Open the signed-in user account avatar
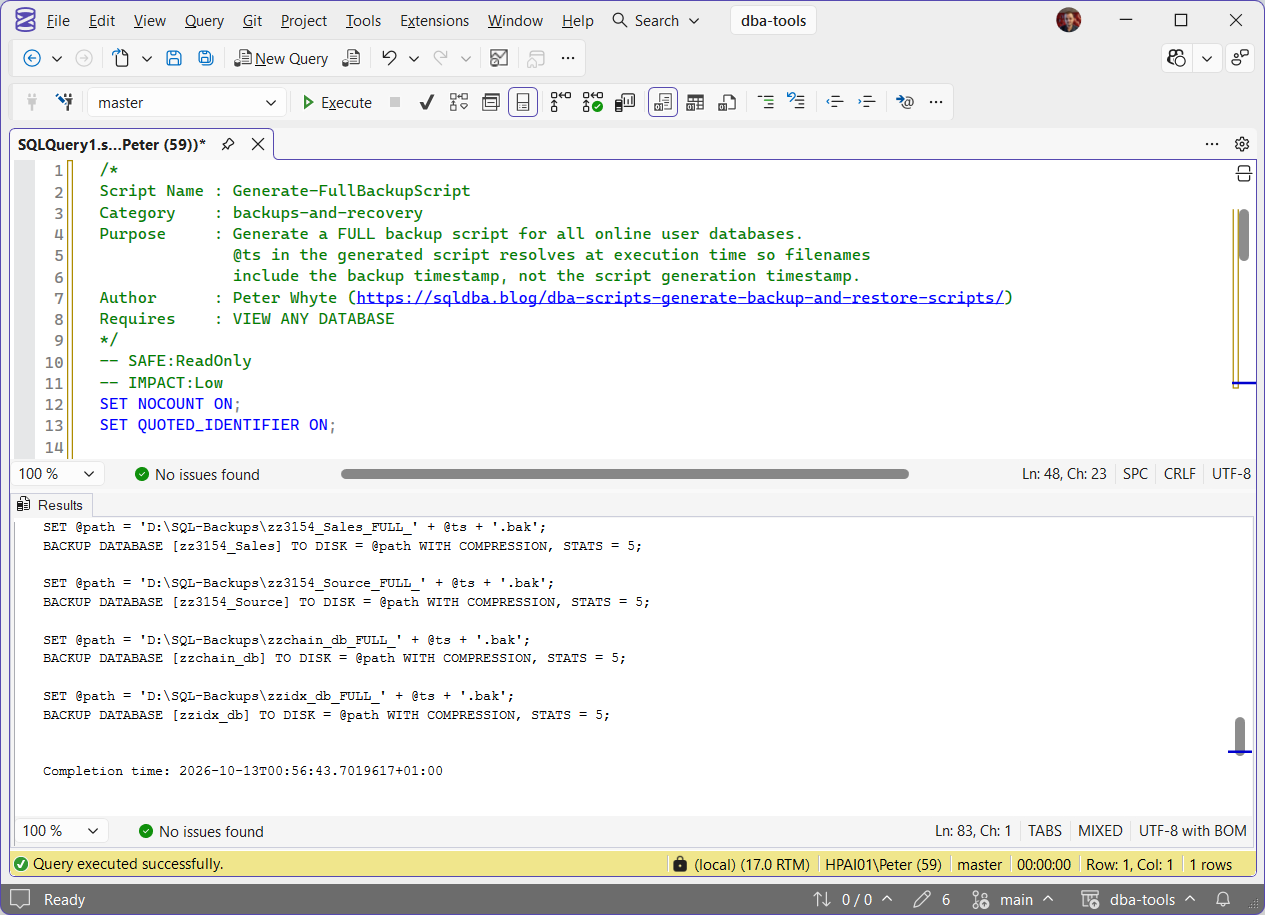This screenshot has width=1265, height=915. point(1069,20)
